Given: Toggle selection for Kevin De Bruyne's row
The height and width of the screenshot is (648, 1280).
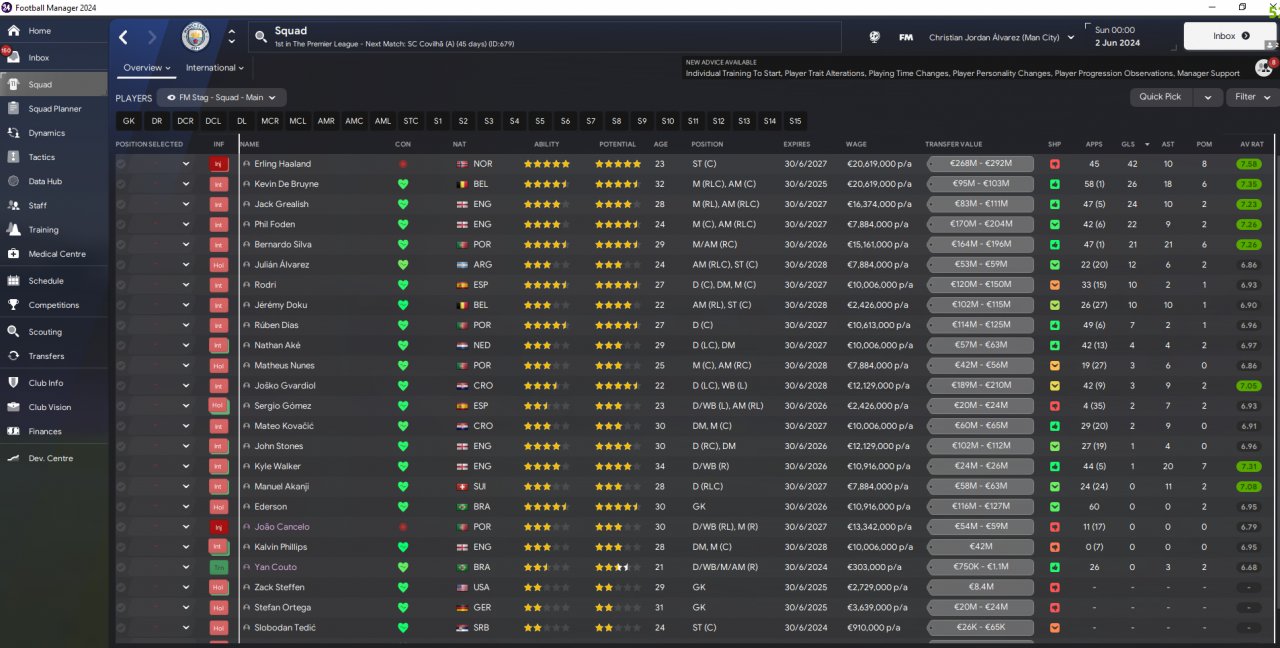Looking at the screenshot, I should (x=121, y=184).
